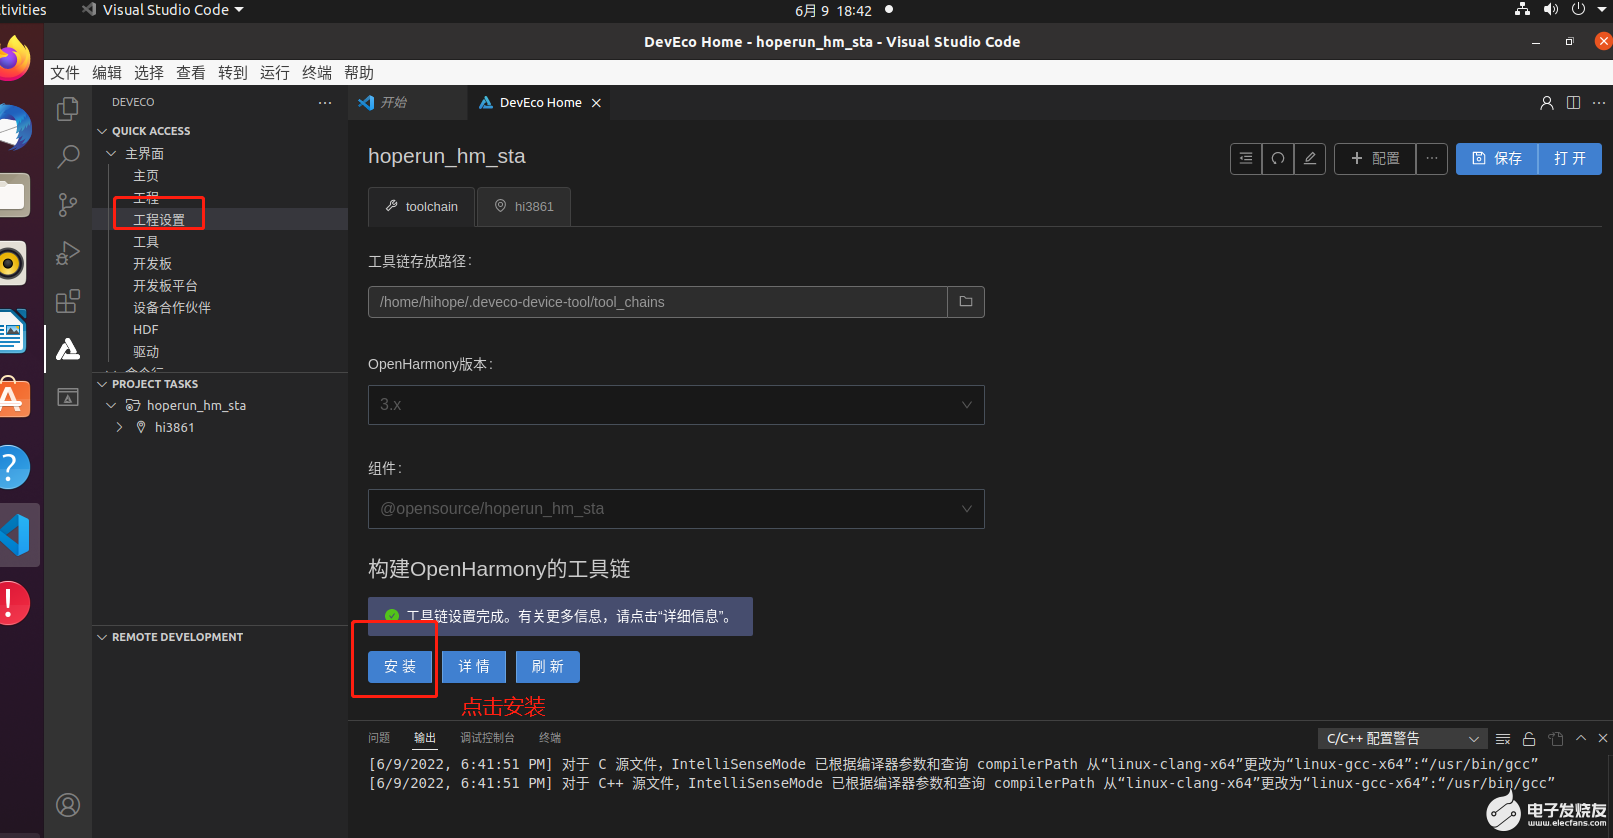Open the 组件 component dropdown
1613x838 pixels.
click(676, 509)
